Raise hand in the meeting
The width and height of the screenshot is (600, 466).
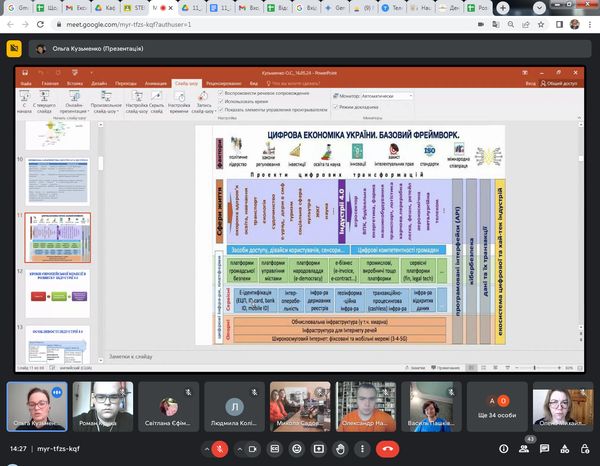pos(341,450)
